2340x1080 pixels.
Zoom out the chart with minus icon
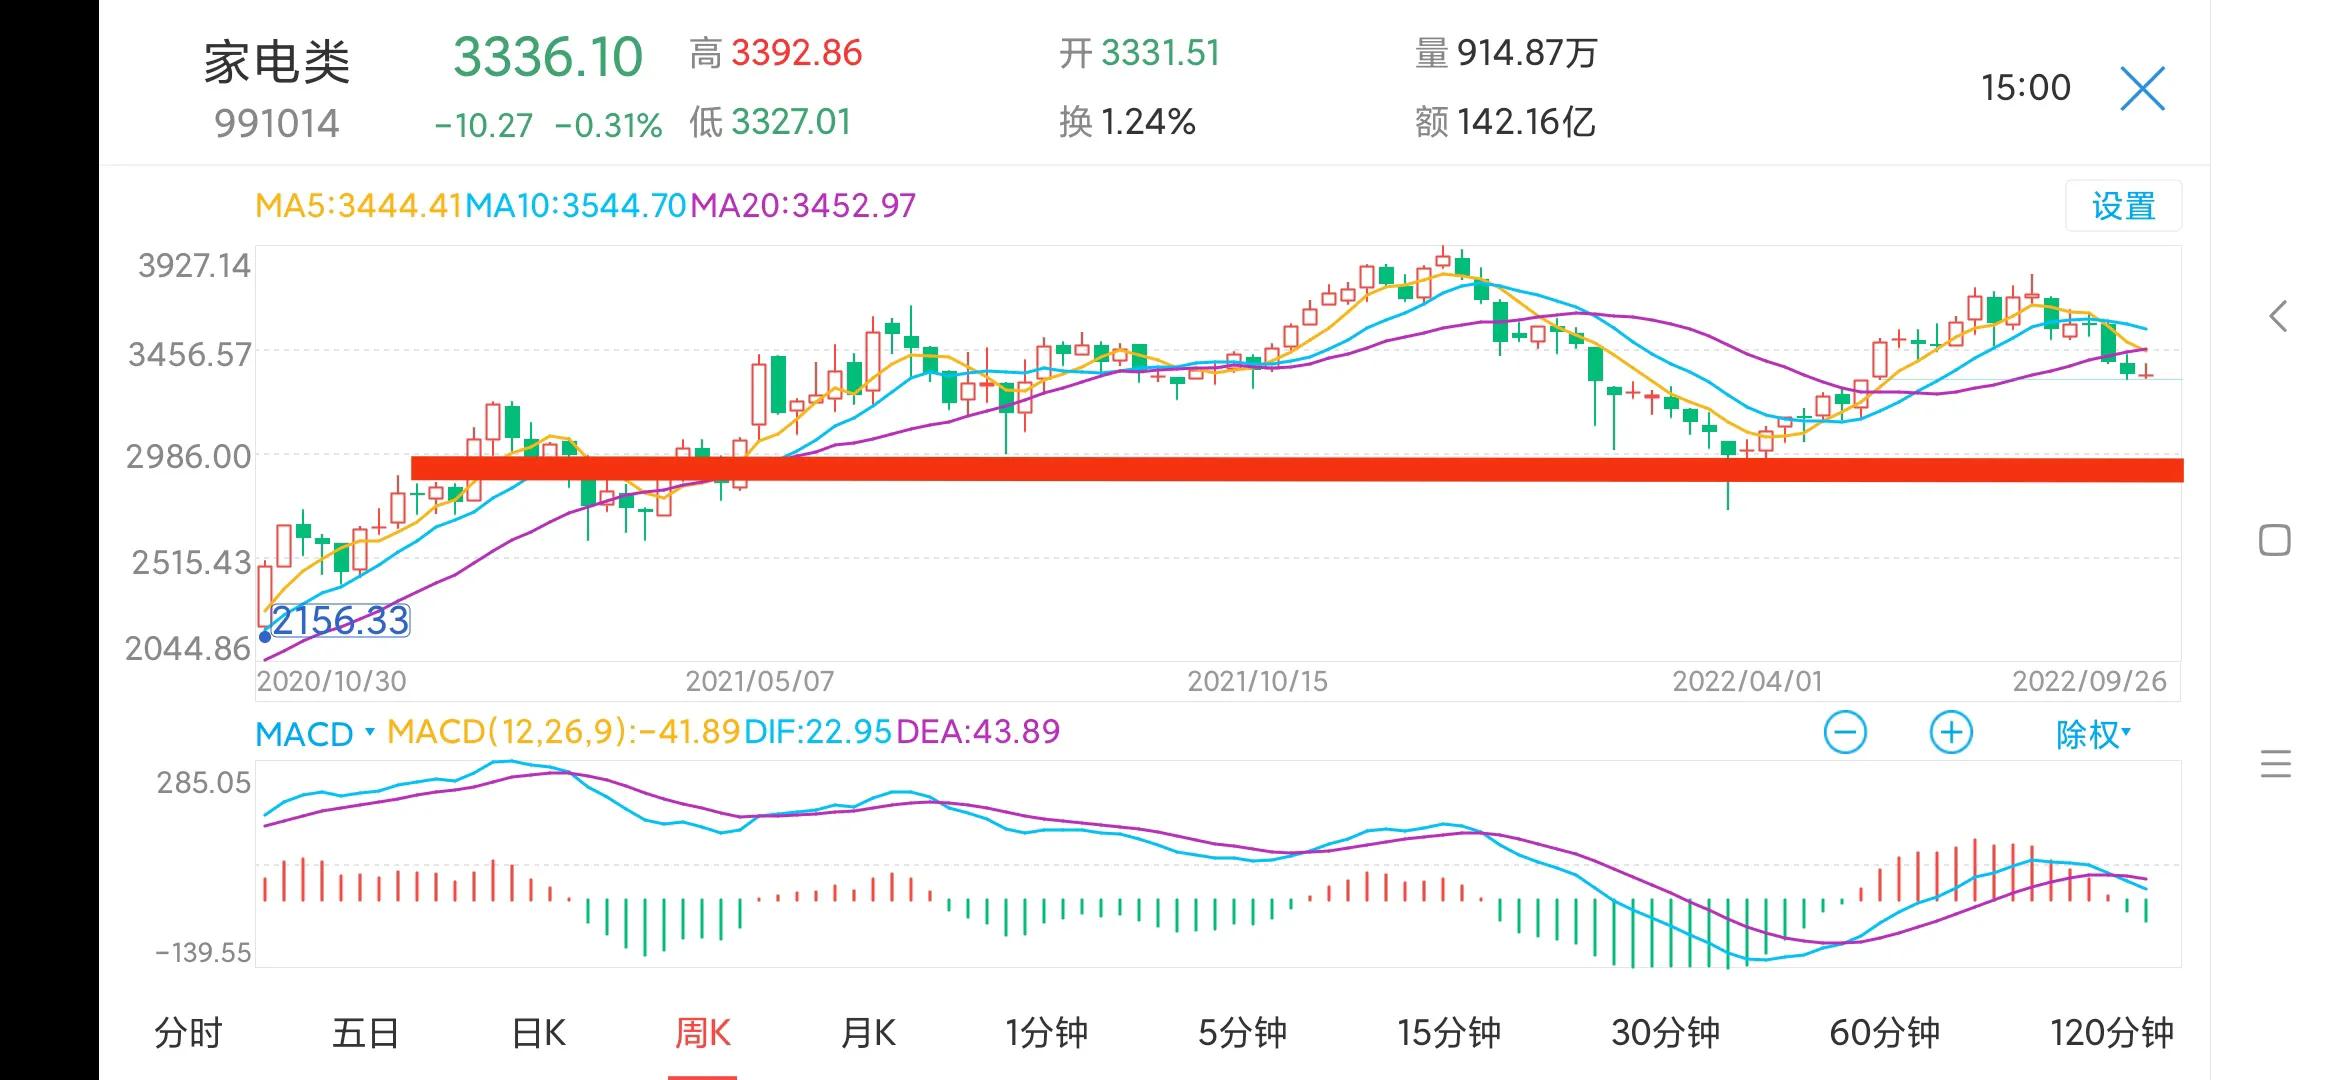(x=1845, y=733)
